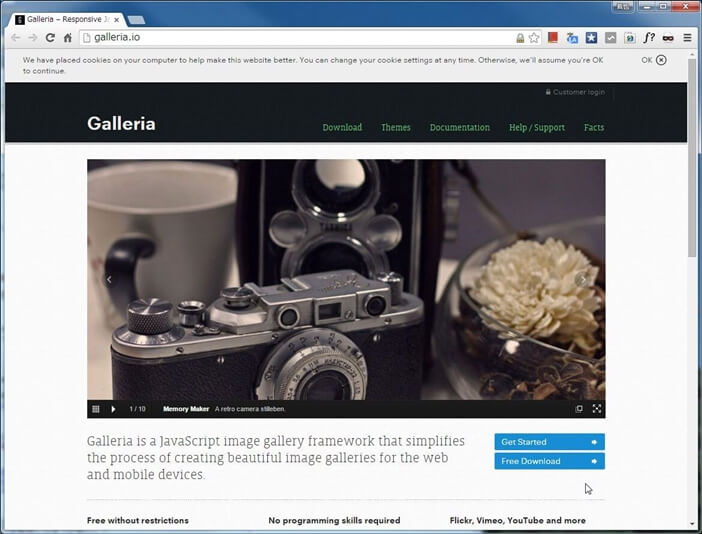This screenshot has width=702, height=534.
Task: Go to the Documentation page
Action: (459, 128)
